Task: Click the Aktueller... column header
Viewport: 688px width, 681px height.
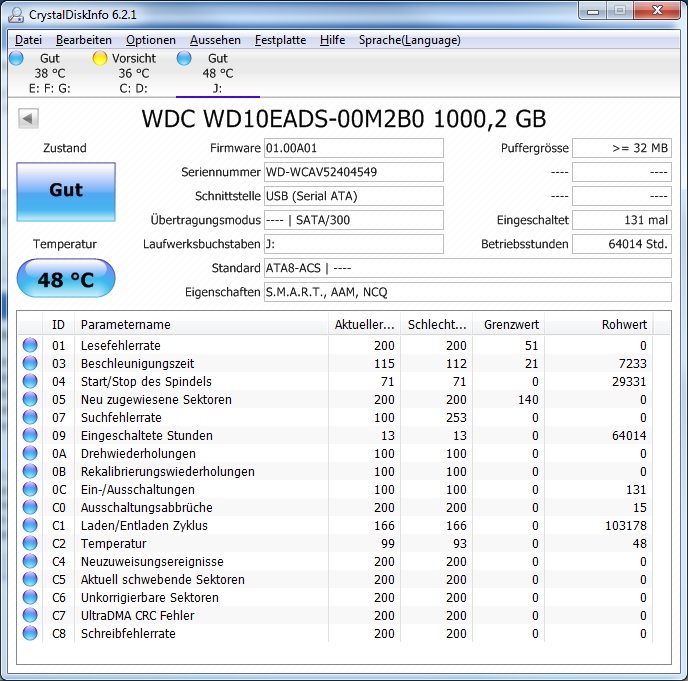Action: (364, 325)
